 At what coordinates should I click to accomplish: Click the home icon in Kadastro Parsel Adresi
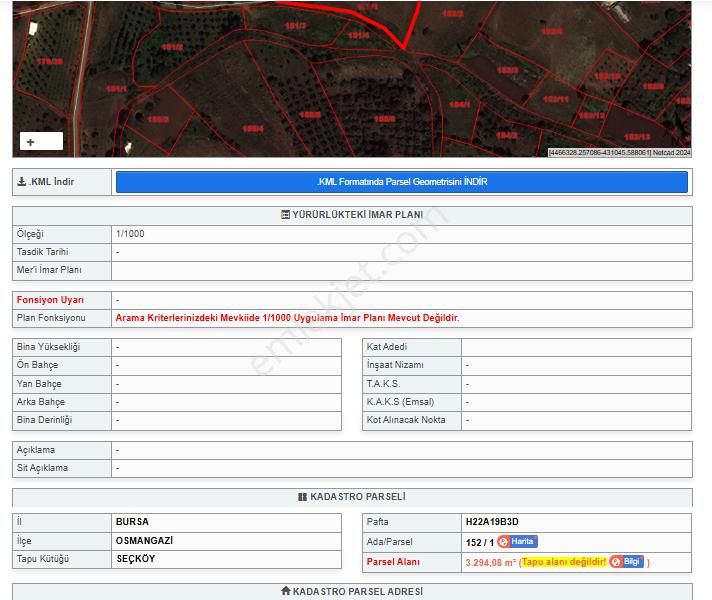285,591
